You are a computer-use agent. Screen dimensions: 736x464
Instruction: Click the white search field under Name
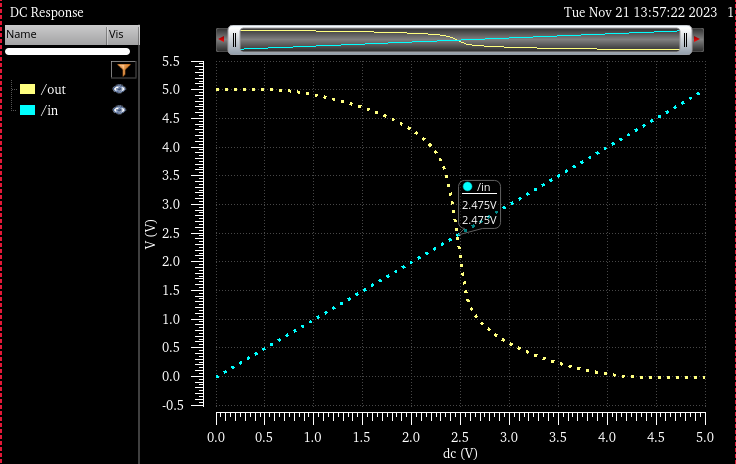[68, 51]
